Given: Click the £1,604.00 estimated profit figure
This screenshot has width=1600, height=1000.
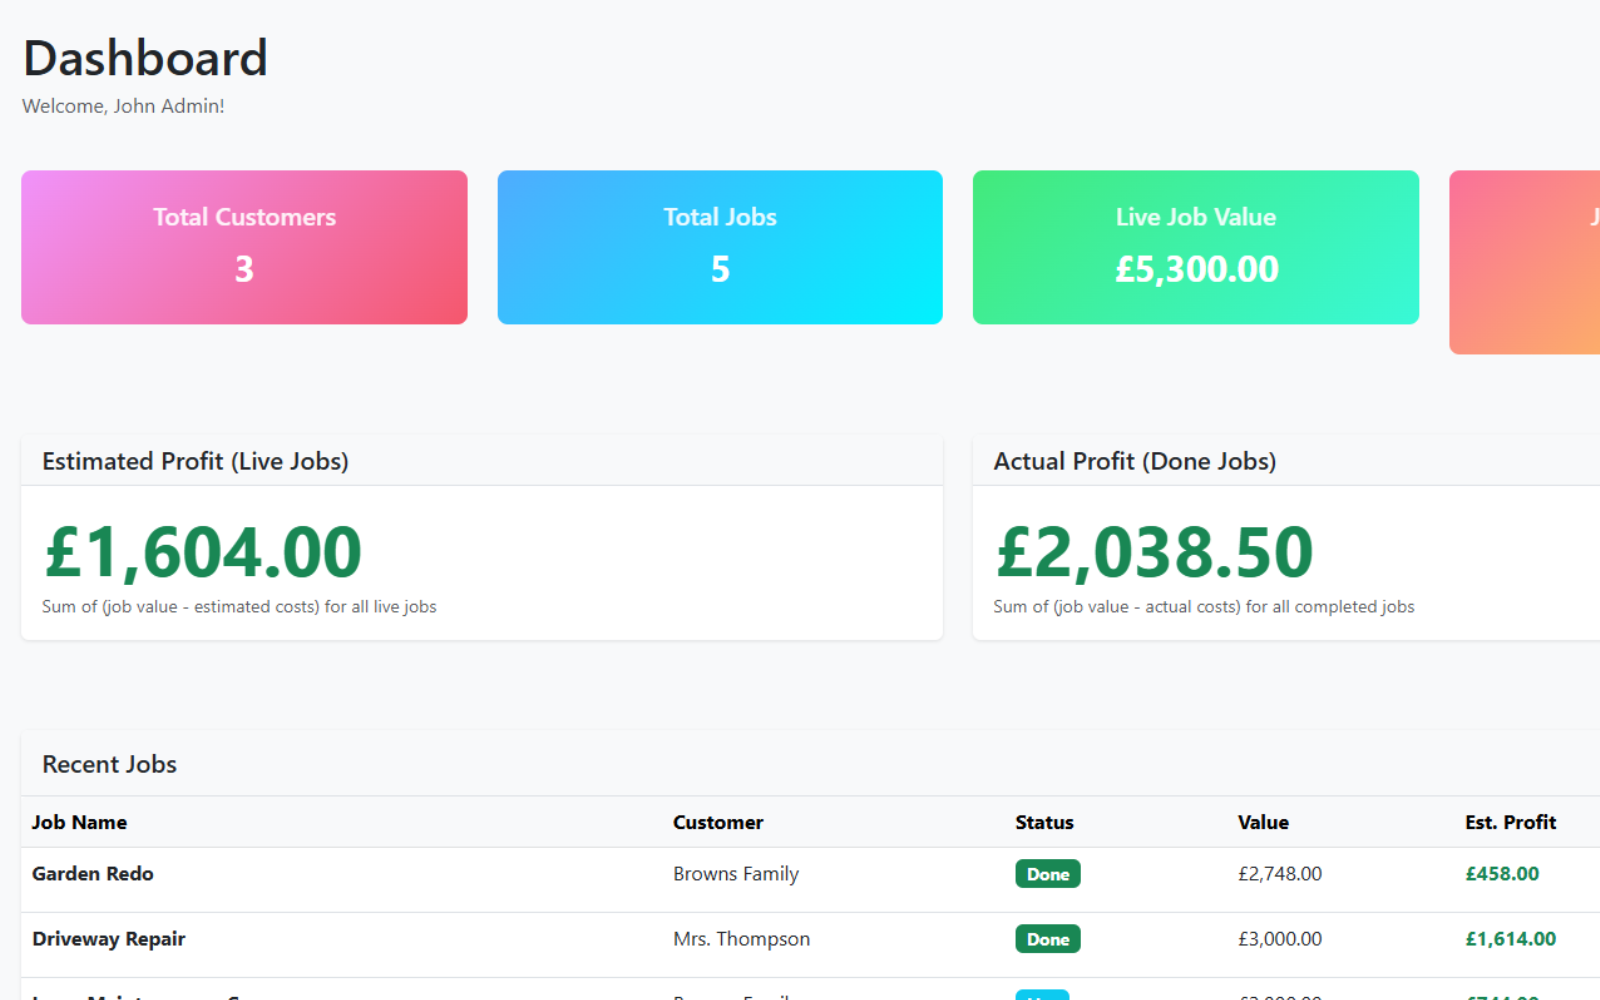Looking at the screenshot, I should pyautogui.click(x=203, y=552).
